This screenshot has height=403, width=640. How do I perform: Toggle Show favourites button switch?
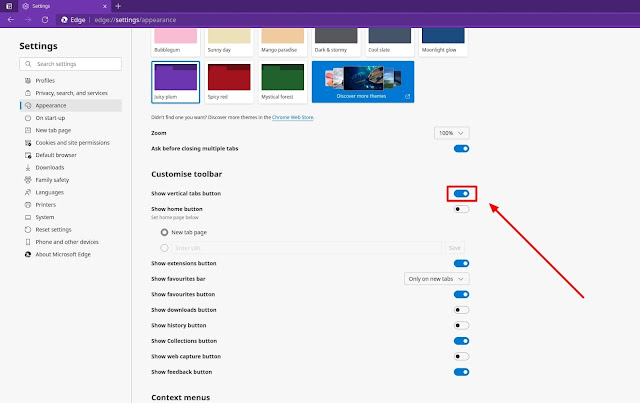point(461,294)
